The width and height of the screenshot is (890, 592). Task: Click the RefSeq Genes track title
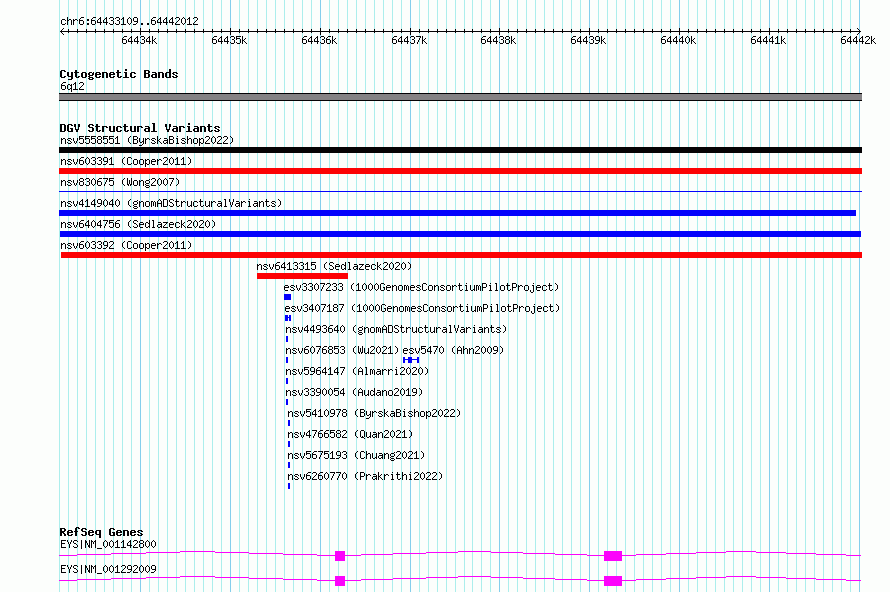[x=102, y=532]
